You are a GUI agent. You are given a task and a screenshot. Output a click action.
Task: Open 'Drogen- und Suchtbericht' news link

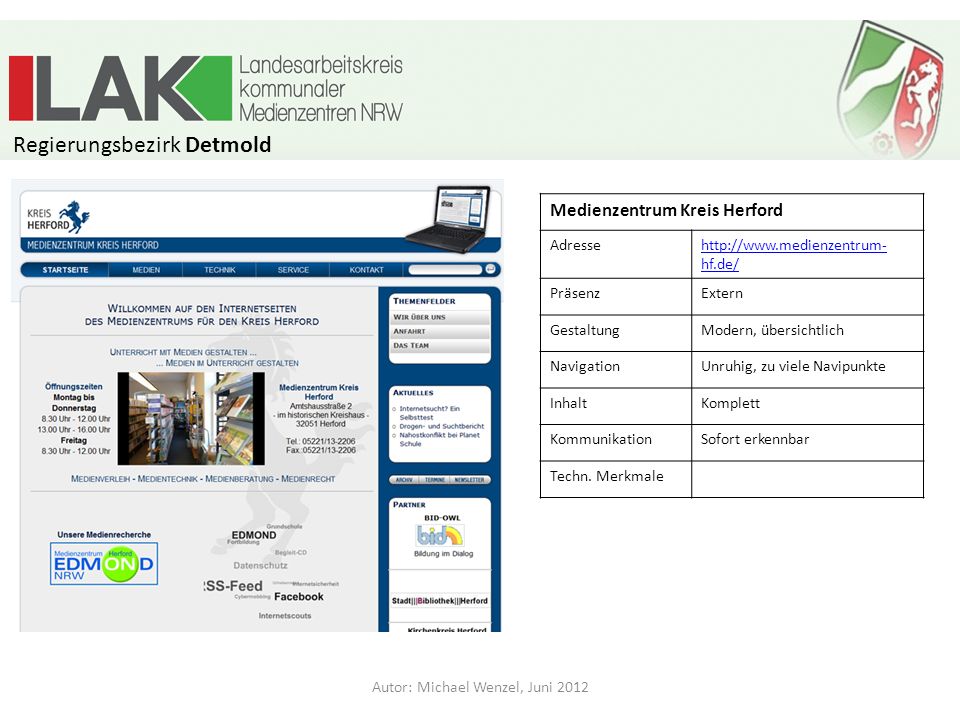click(441, 426)
